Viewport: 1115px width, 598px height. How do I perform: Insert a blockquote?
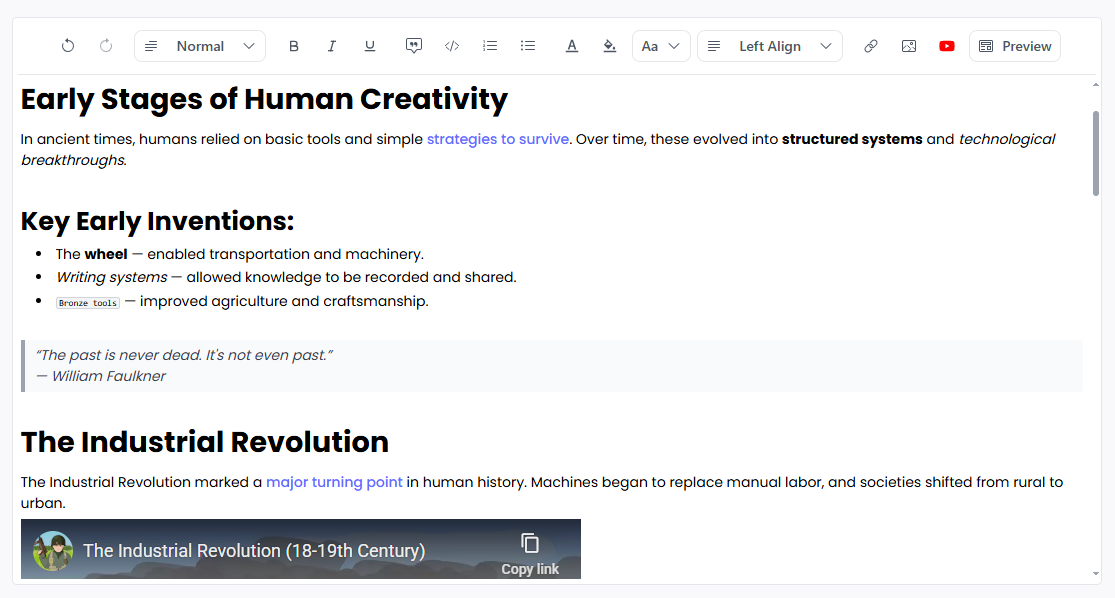point(413,45)
